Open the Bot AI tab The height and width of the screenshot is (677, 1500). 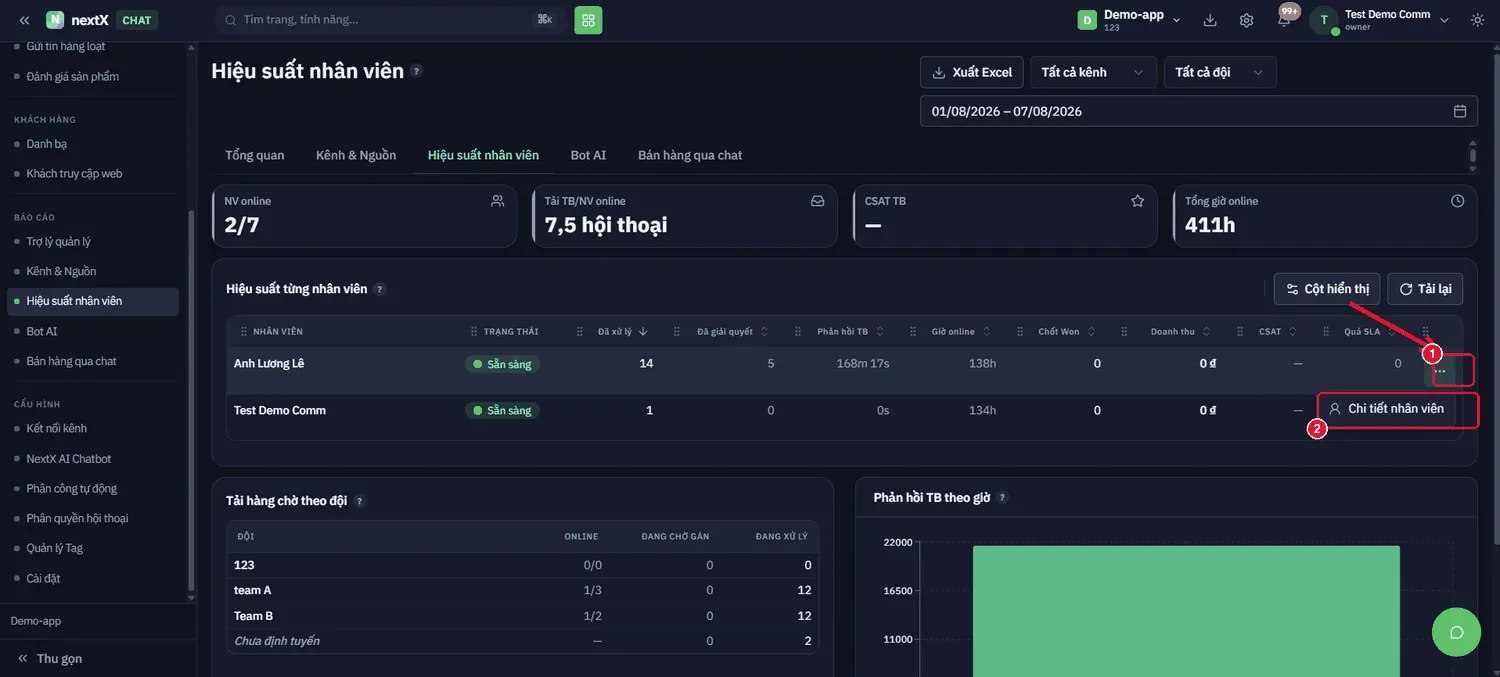click(588, 155)
